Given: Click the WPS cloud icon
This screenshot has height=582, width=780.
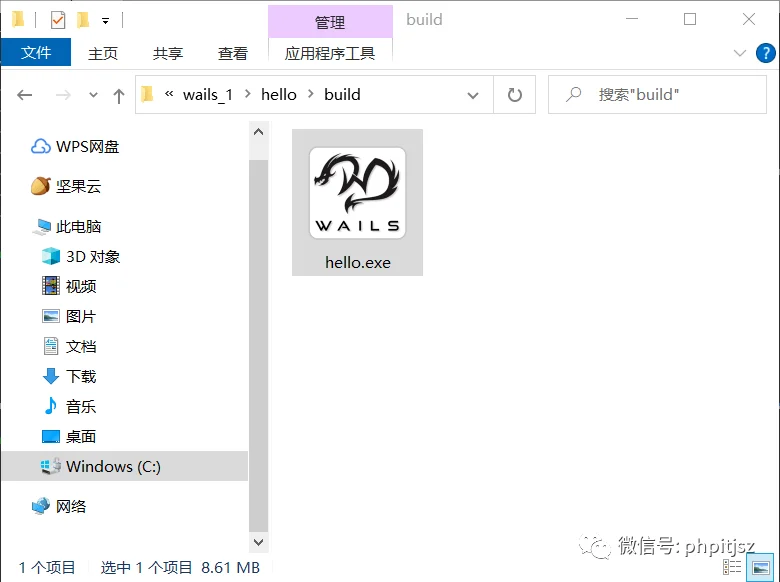Looking at the screenshot, I should (x=41, y=147).
